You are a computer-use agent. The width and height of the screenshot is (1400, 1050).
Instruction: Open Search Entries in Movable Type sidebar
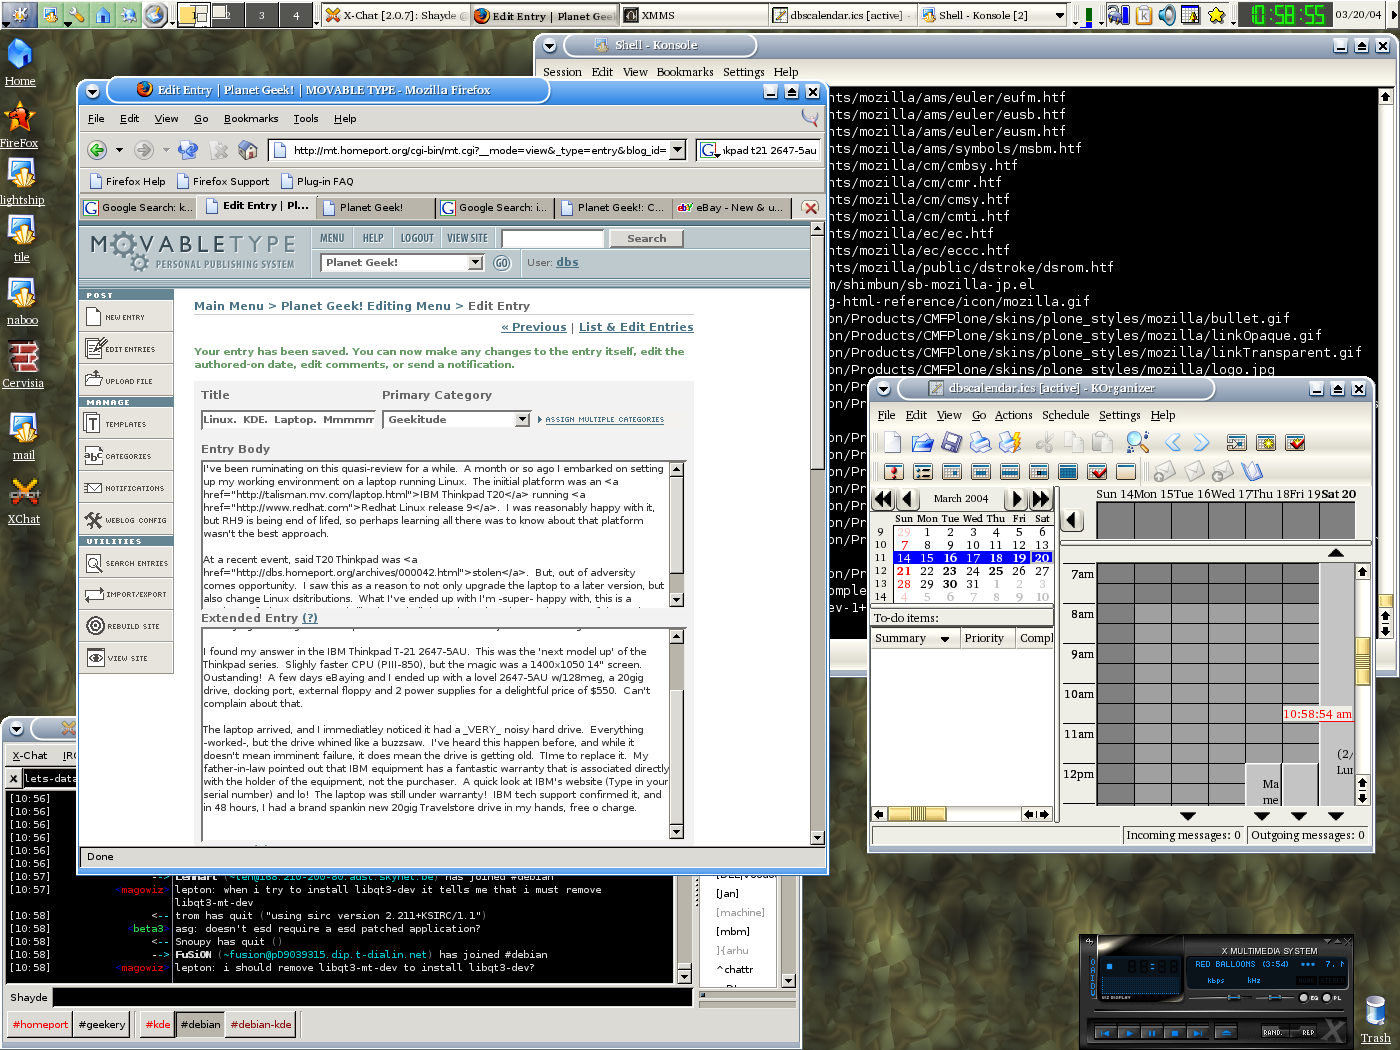(x=126, y=563)
